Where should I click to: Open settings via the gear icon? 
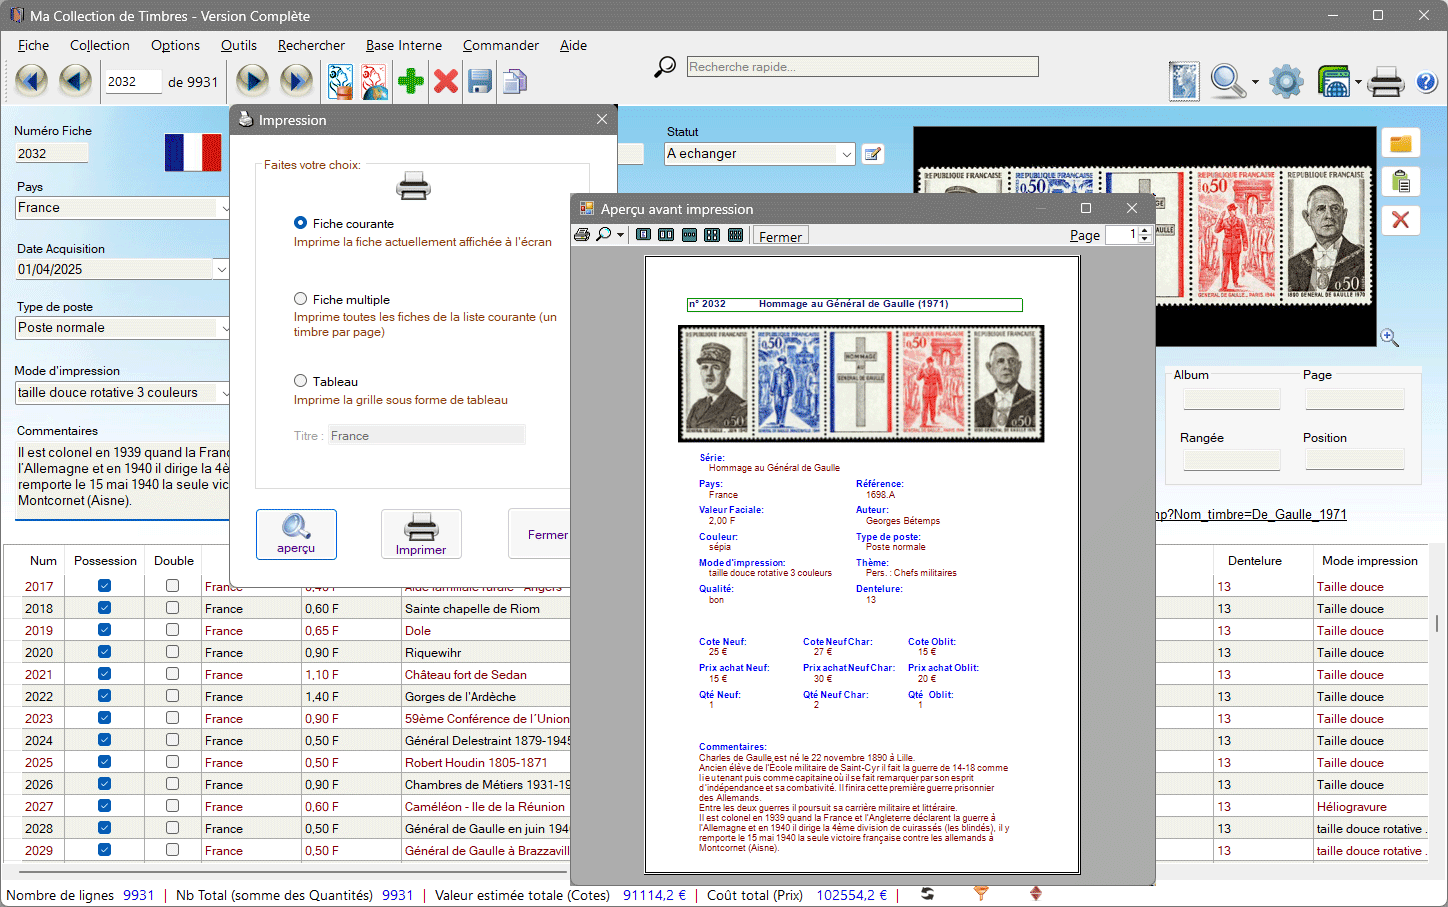[x=1286, y=81]
